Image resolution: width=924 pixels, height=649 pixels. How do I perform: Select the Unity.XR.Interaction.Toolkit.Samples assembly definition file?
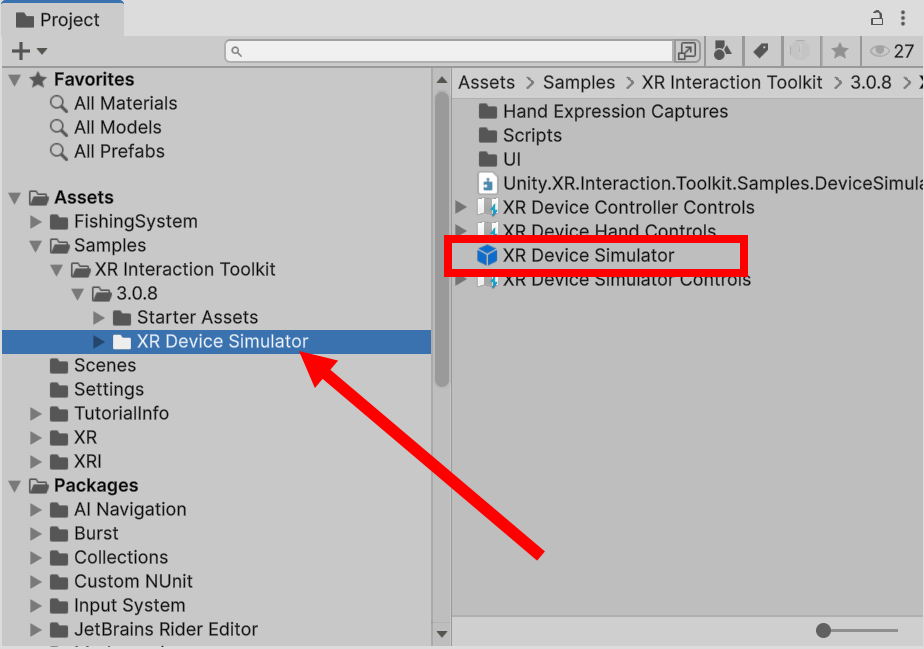point(701,184)
